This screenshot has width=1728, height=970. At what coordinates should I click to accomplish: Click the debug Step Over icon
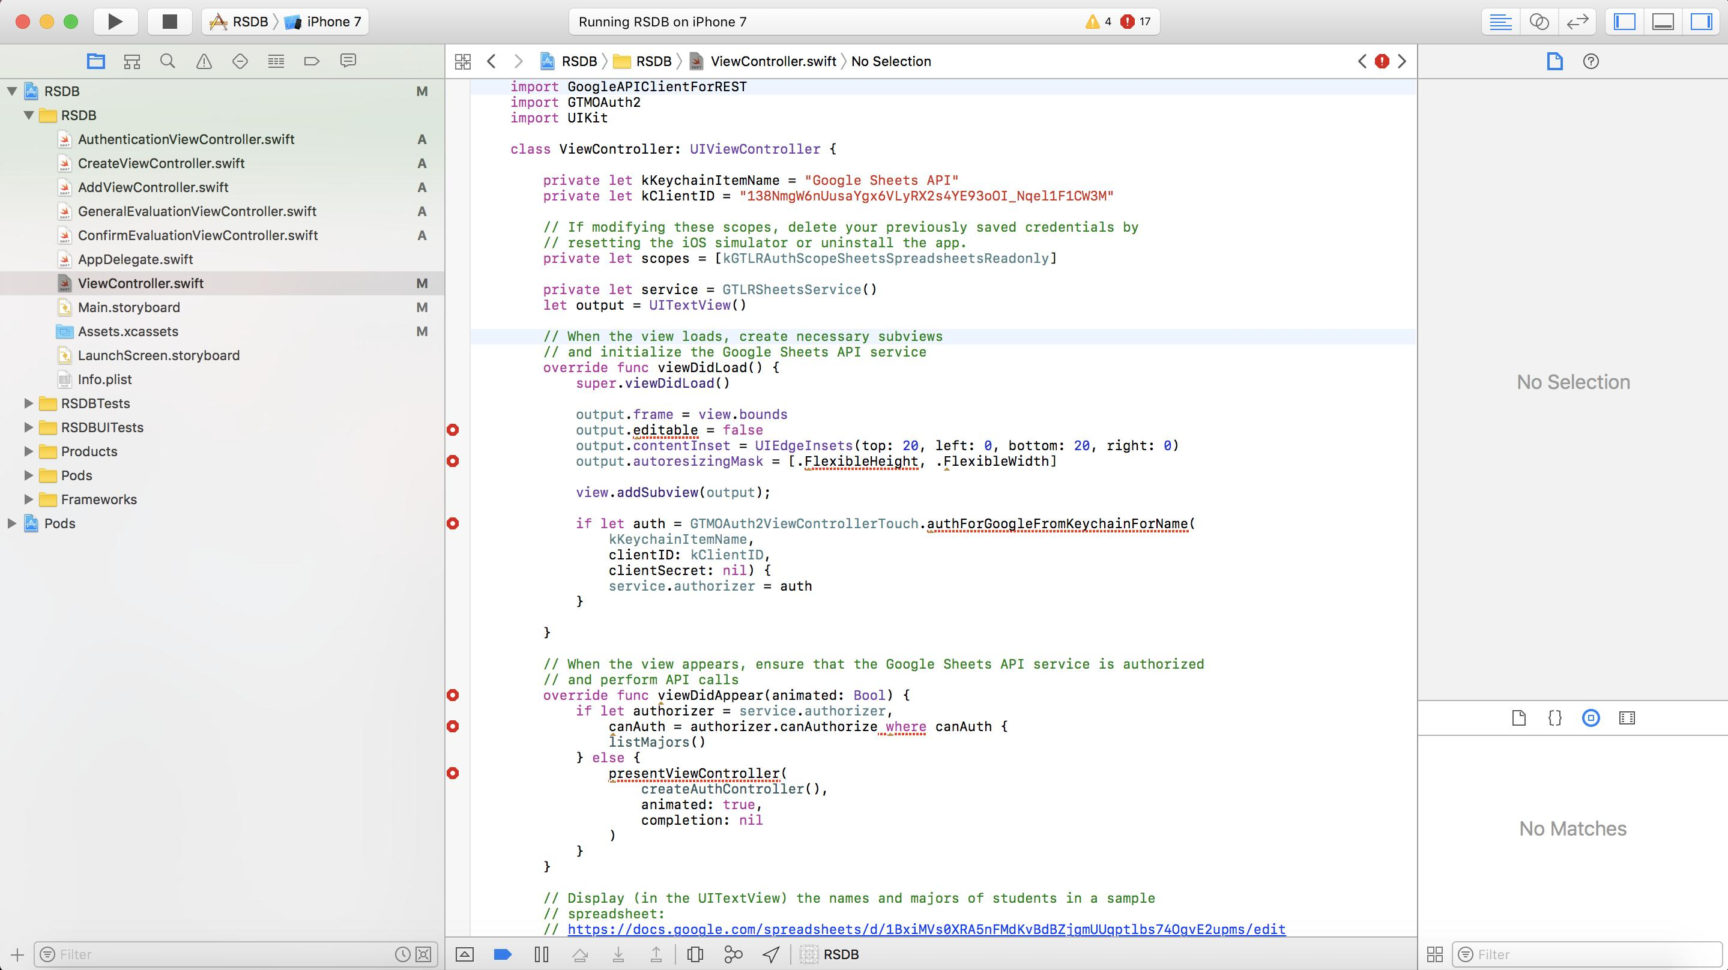point(580,954)
